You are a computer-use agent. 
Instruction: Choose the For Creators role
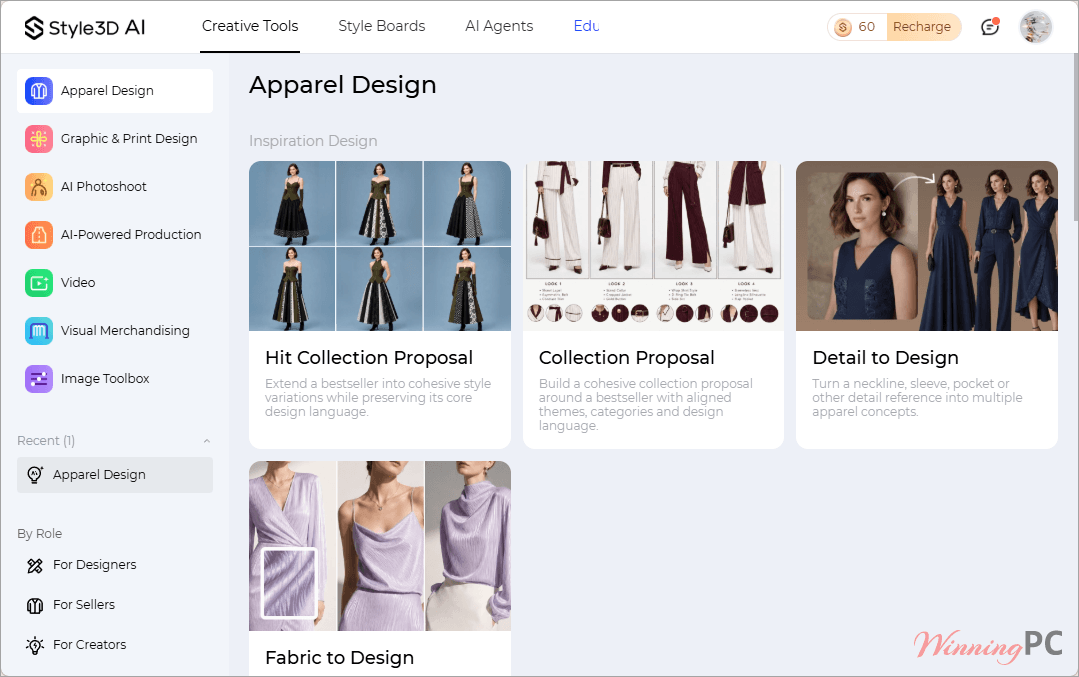89,645
